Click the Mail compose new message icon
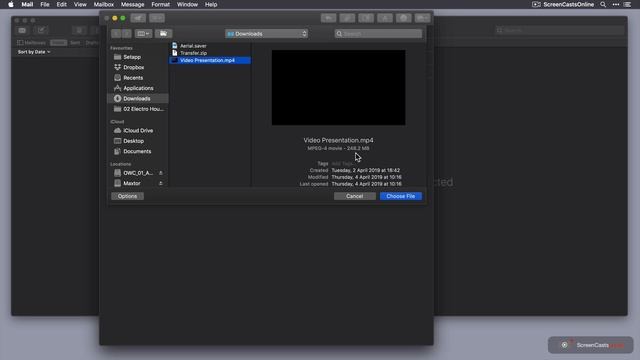Screen dimensions: 640x360 point(41,30)
